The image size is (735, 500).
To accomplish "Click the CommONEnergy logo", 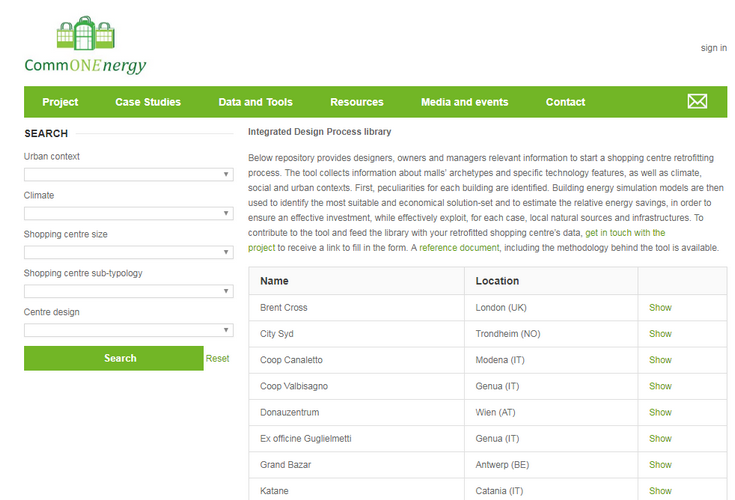I will 85,45.
